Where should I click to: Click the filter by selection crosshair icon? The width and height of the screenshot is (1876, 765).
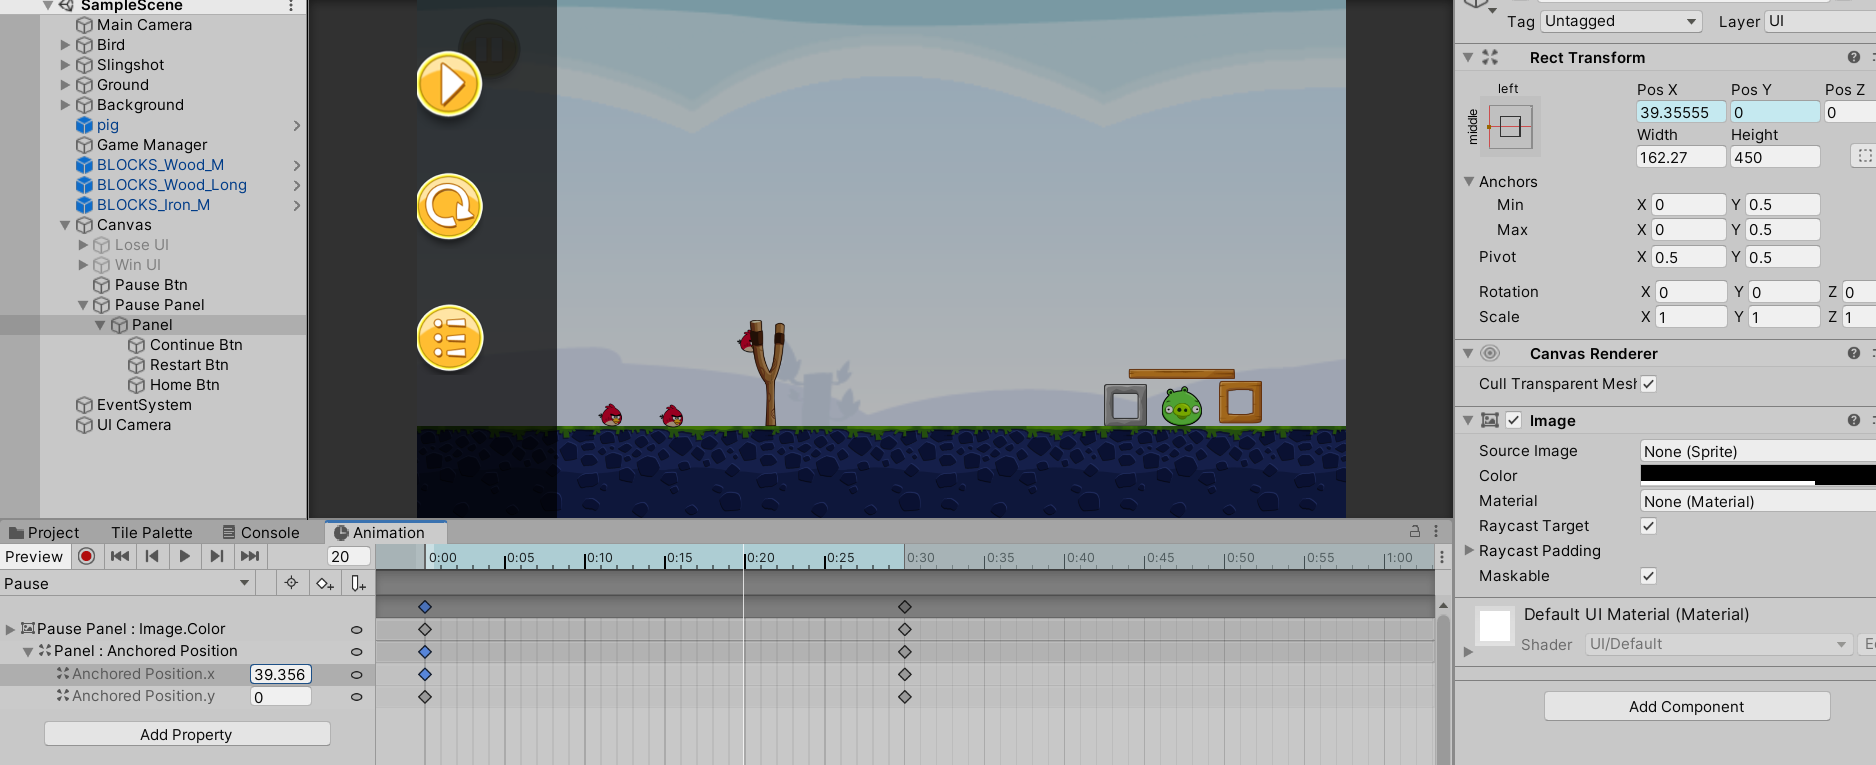pos(291,583)
